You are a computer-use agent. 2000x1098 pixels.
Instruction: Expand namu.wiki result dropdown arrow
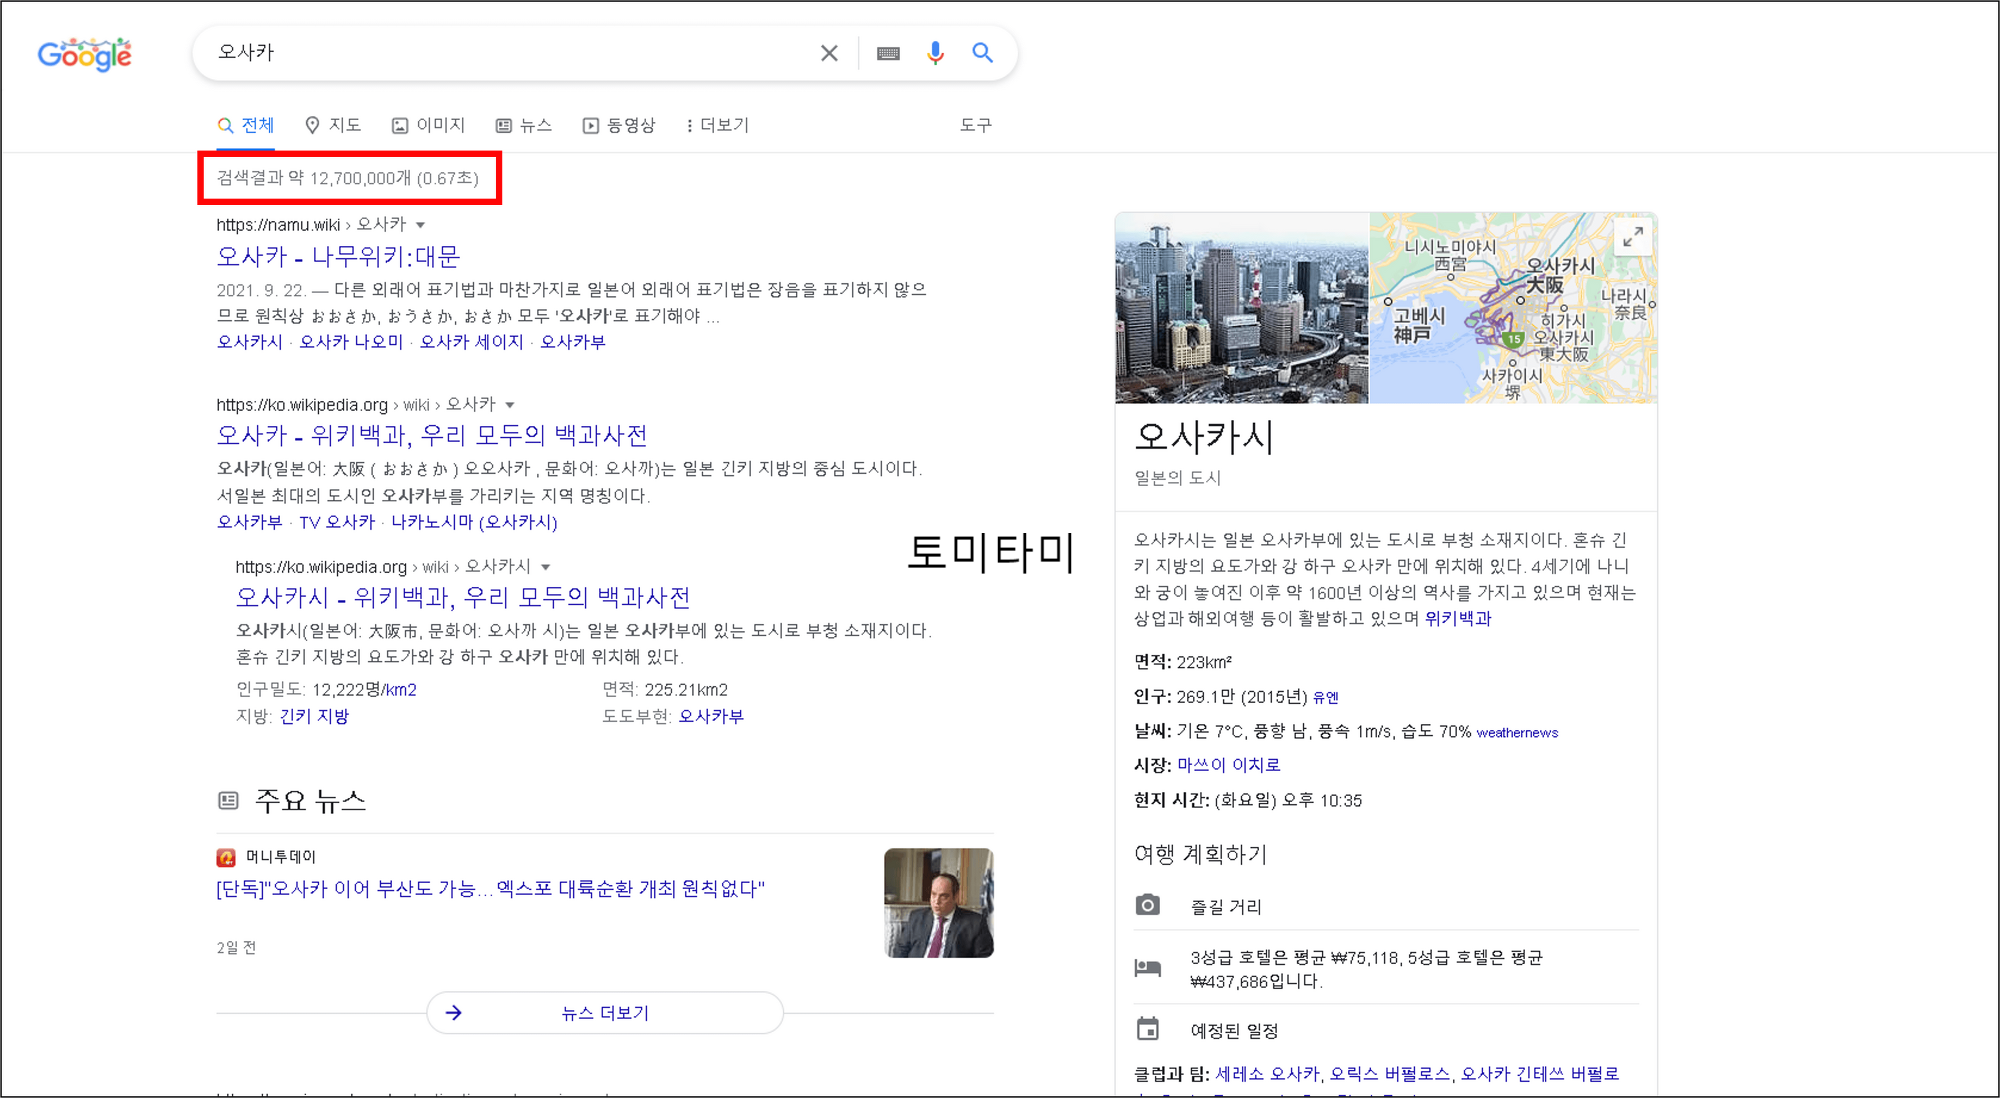[421, 225]
